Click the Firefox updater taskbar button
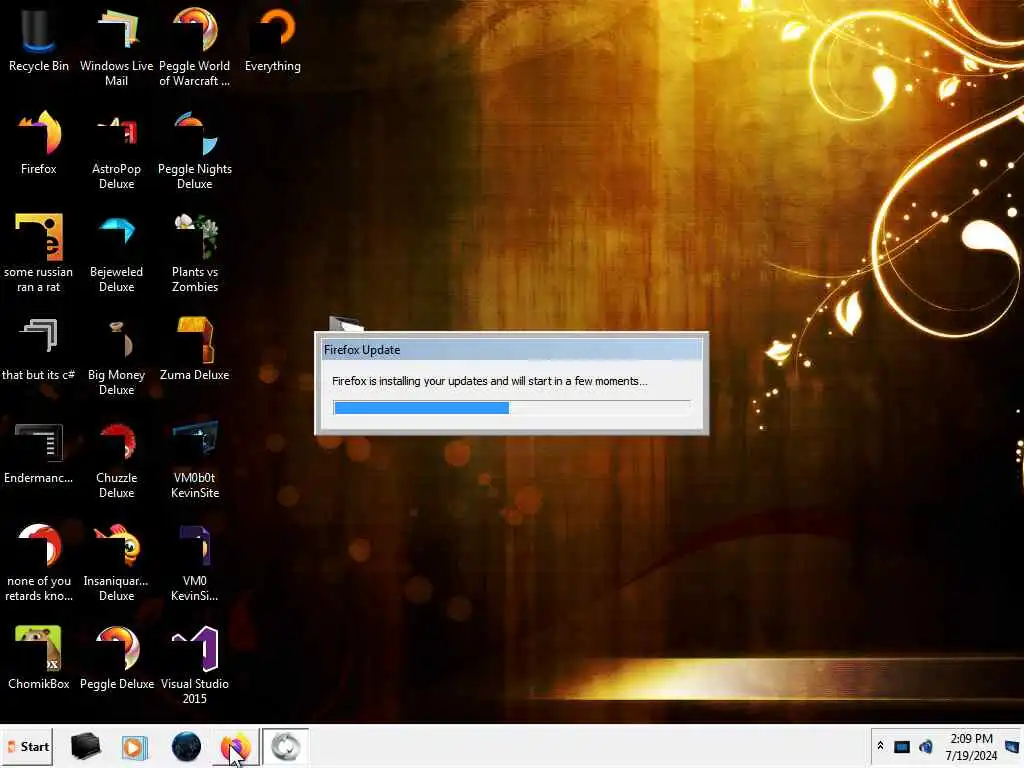This screenshot has width=1024, height=768. pyautogui.click(x=285, y=746)
